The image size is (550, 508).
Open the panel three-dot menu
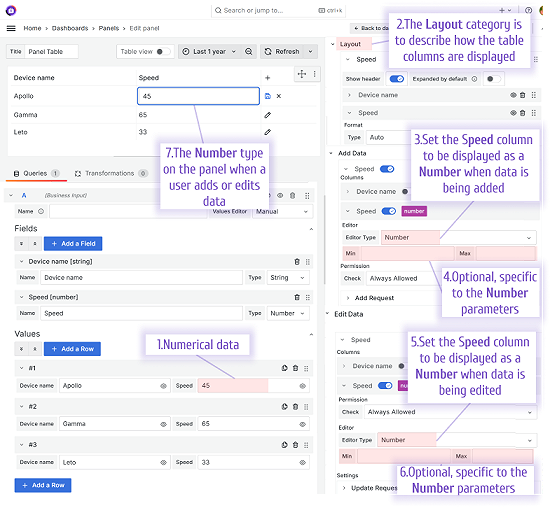[315, 74]
